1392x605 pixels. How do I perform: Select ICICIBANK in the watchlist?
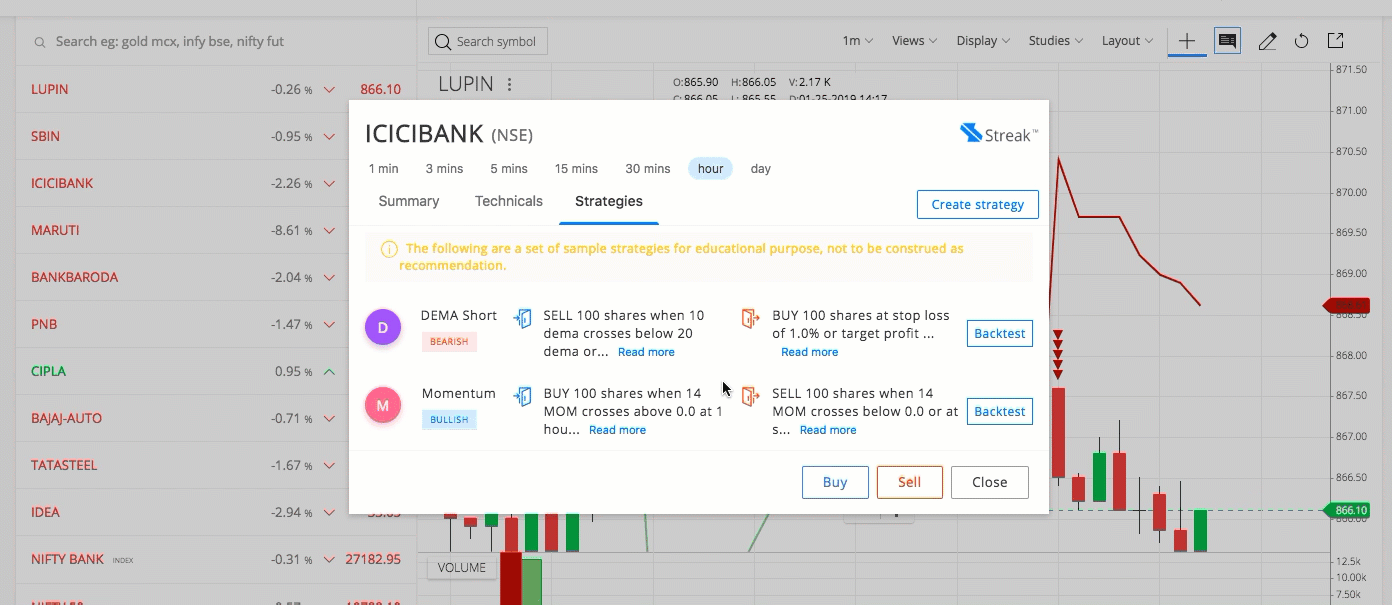[62, 184]
